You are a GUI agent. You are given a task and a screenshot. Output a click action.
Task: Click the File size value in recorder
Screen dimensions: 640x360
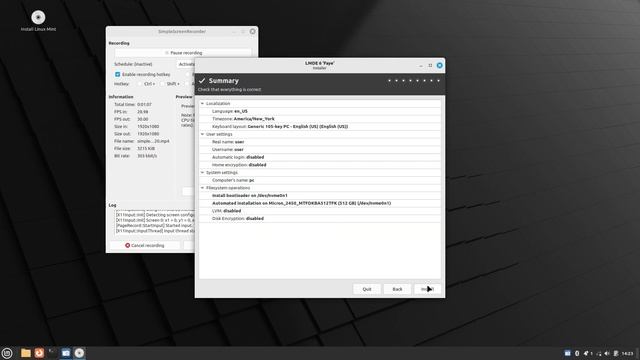(x=146, y=149)
